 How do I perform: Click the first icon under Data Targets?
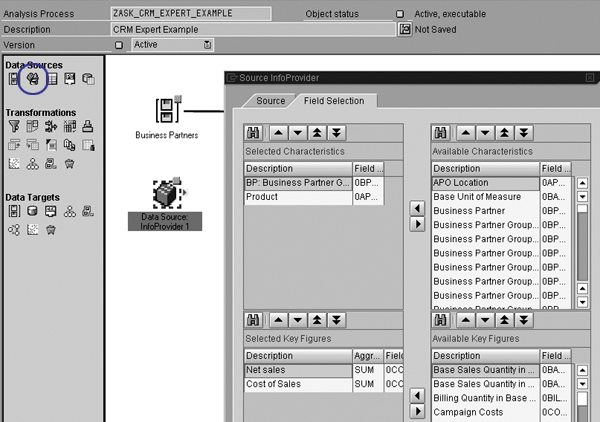tap(13, 212)
